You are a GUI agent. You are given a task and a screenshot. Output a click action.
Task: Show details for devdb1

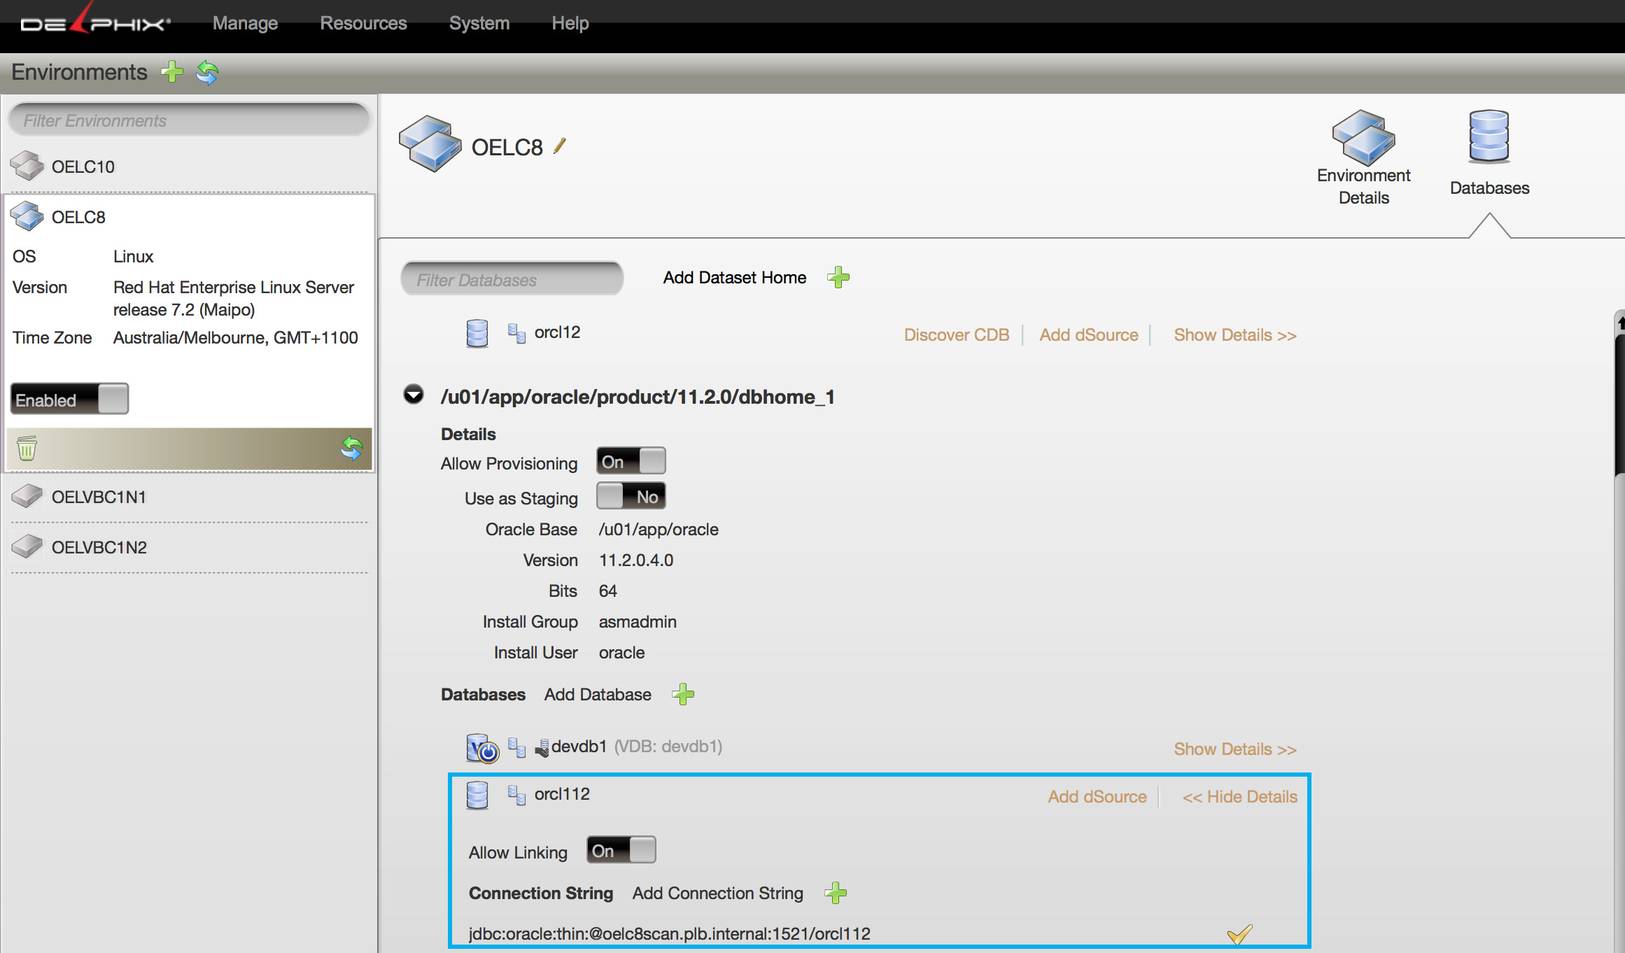1234,748
